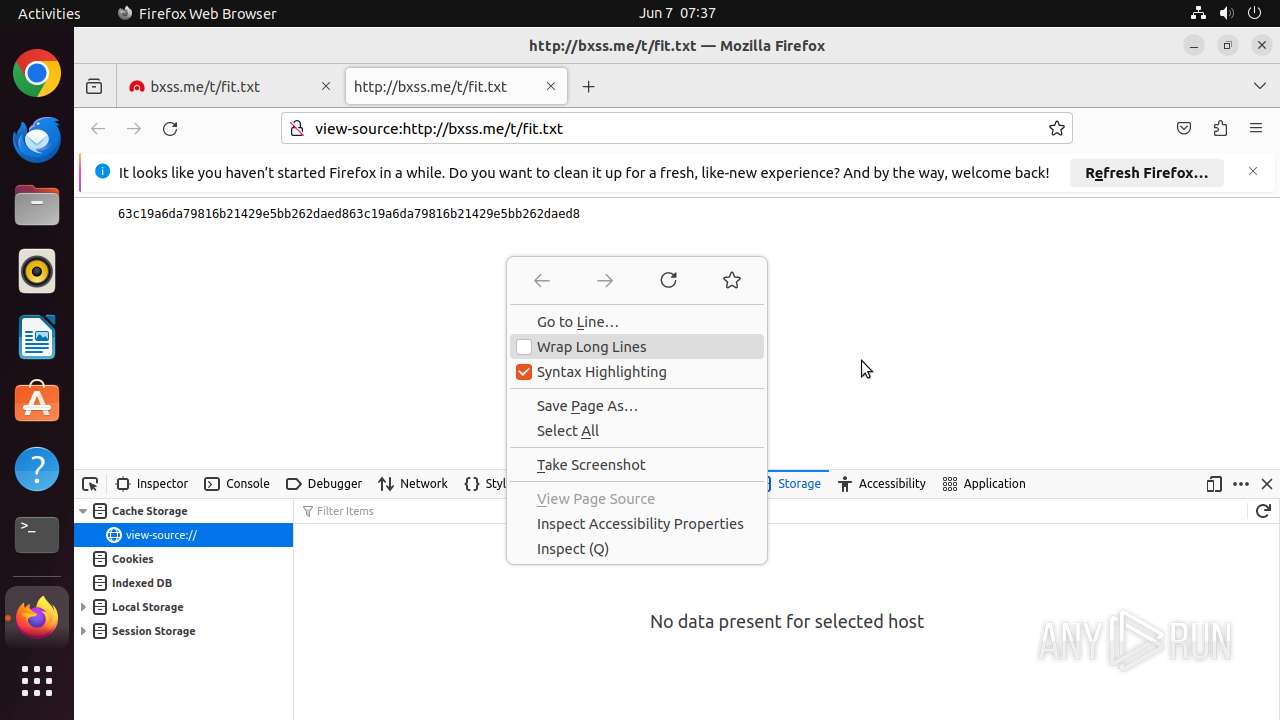Switch to the Inspector devtools tab
1280x720 pixels.
coord(152,484)
